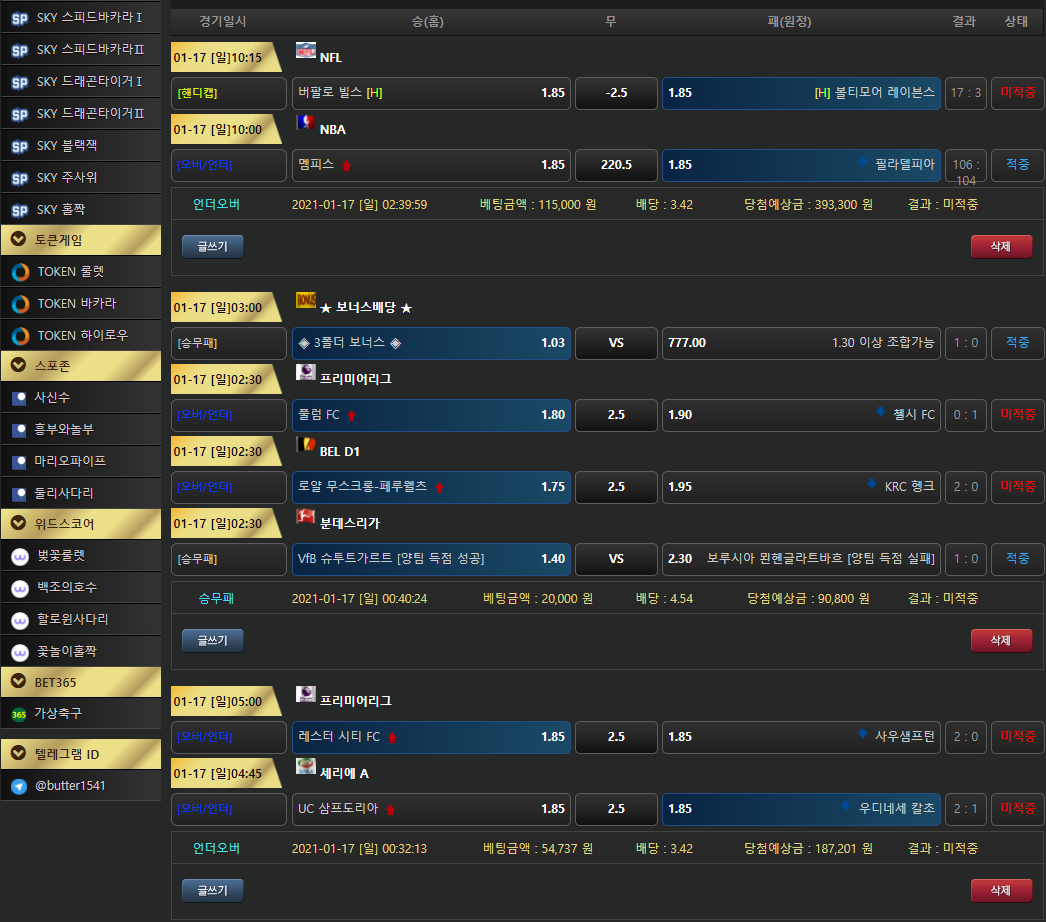Image resolution: width=1046 pixels, height=922 pixels.
Task: Delete the 54,737원 bet slip
Action: click(x=1001, y=890)
